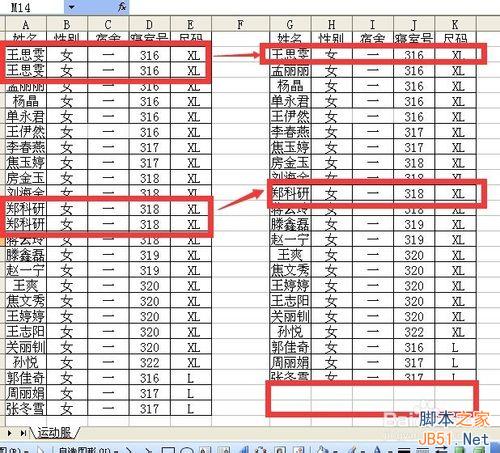Image resolution: width=500 pixels, height=453 pixels.
Task: Click cell 单永君 in column A
Action: click(x=26, y=117)
